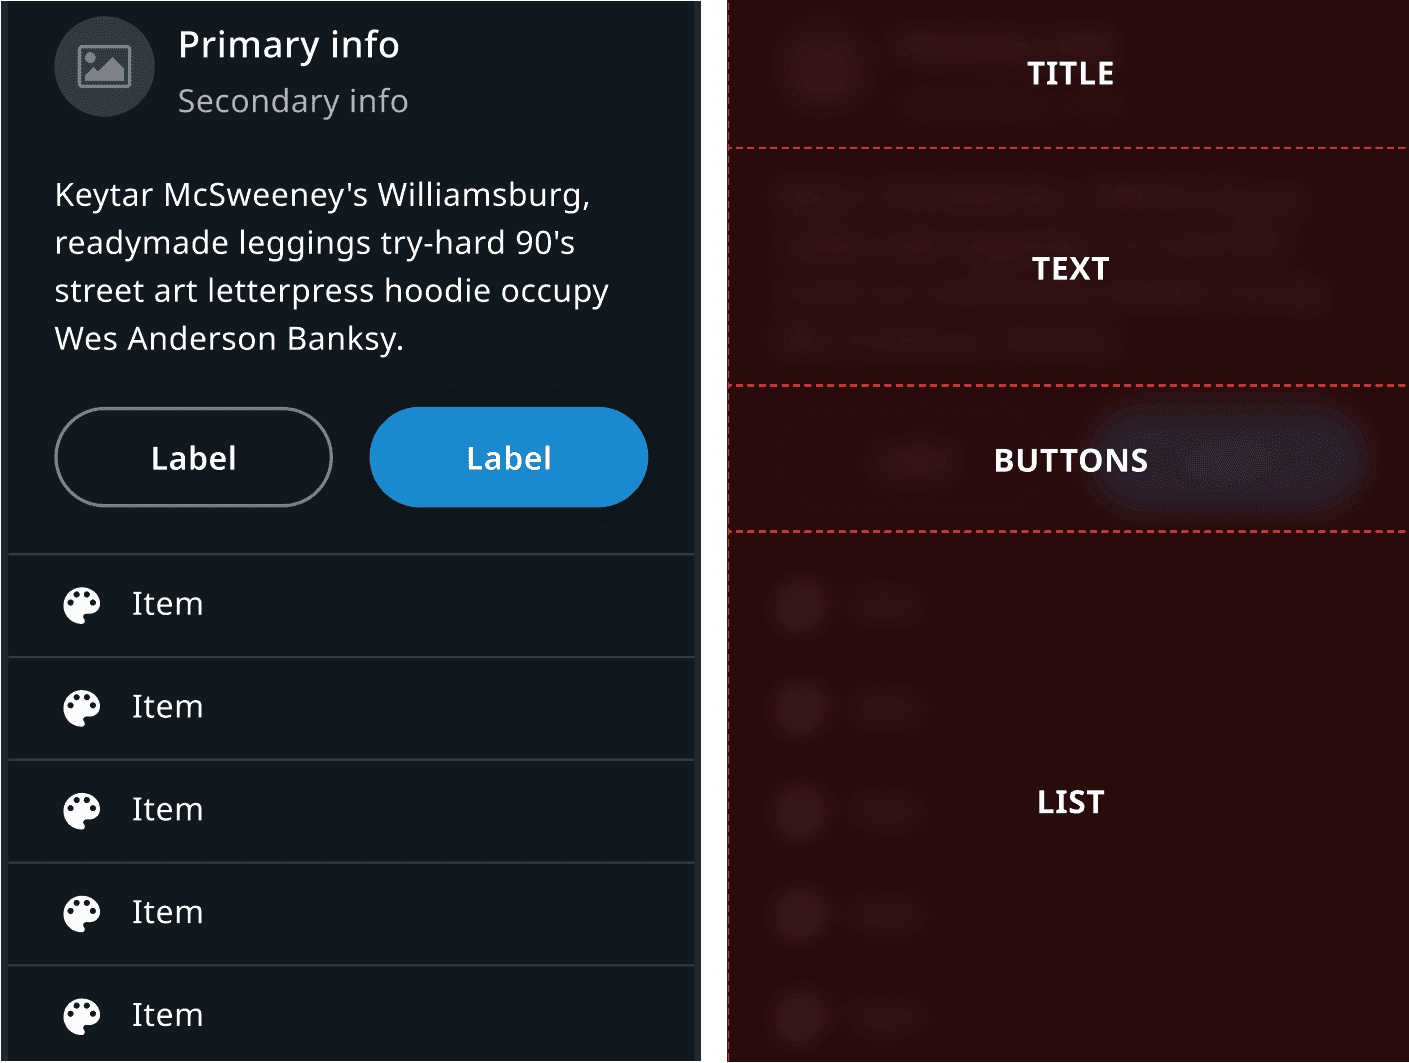This screenshot has width=1409, height=1063.
Task: Select the second Item text in the list
Action: 167,707
